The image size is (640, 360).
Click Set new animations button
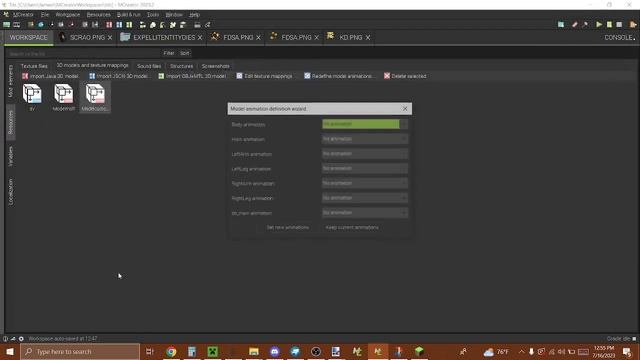tap(287, 227)
